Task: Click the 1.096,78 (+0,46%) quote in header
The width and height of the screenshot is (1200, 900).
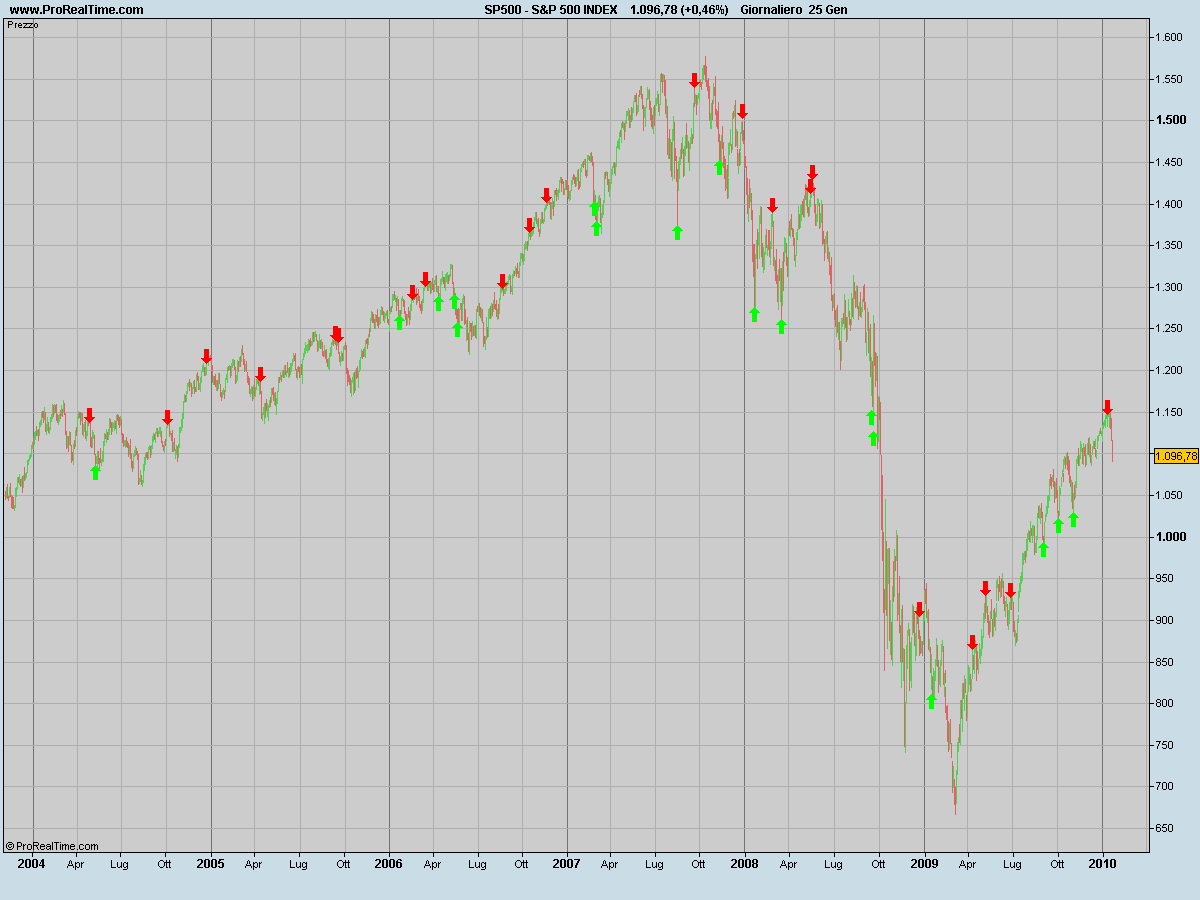Action: 679,9
